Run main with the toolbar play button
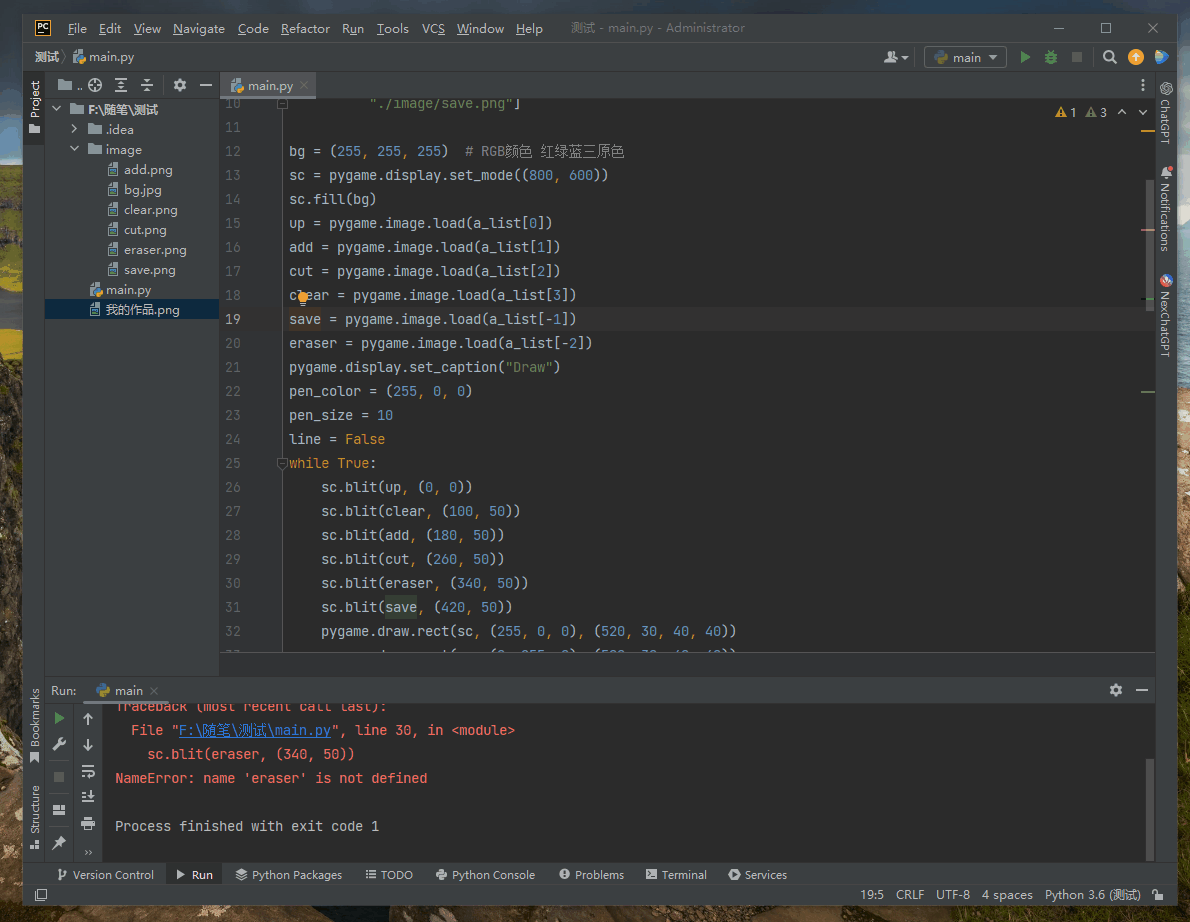 1025,58
